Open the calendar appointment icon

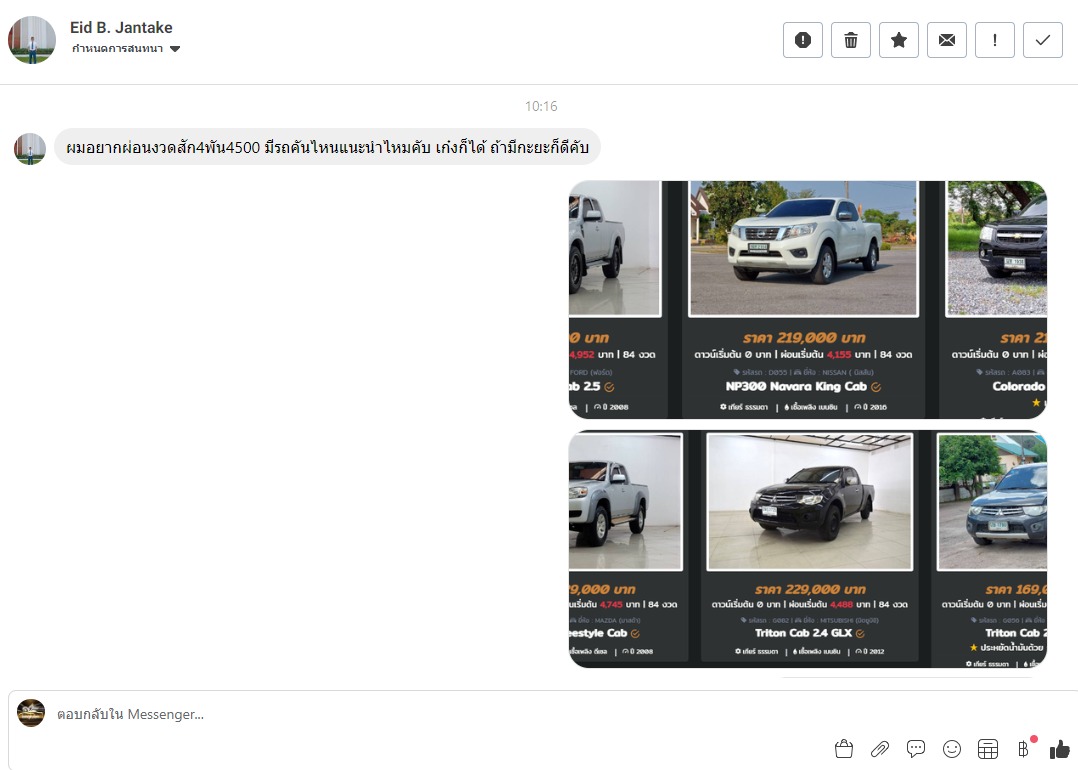[x=988, y=748]
